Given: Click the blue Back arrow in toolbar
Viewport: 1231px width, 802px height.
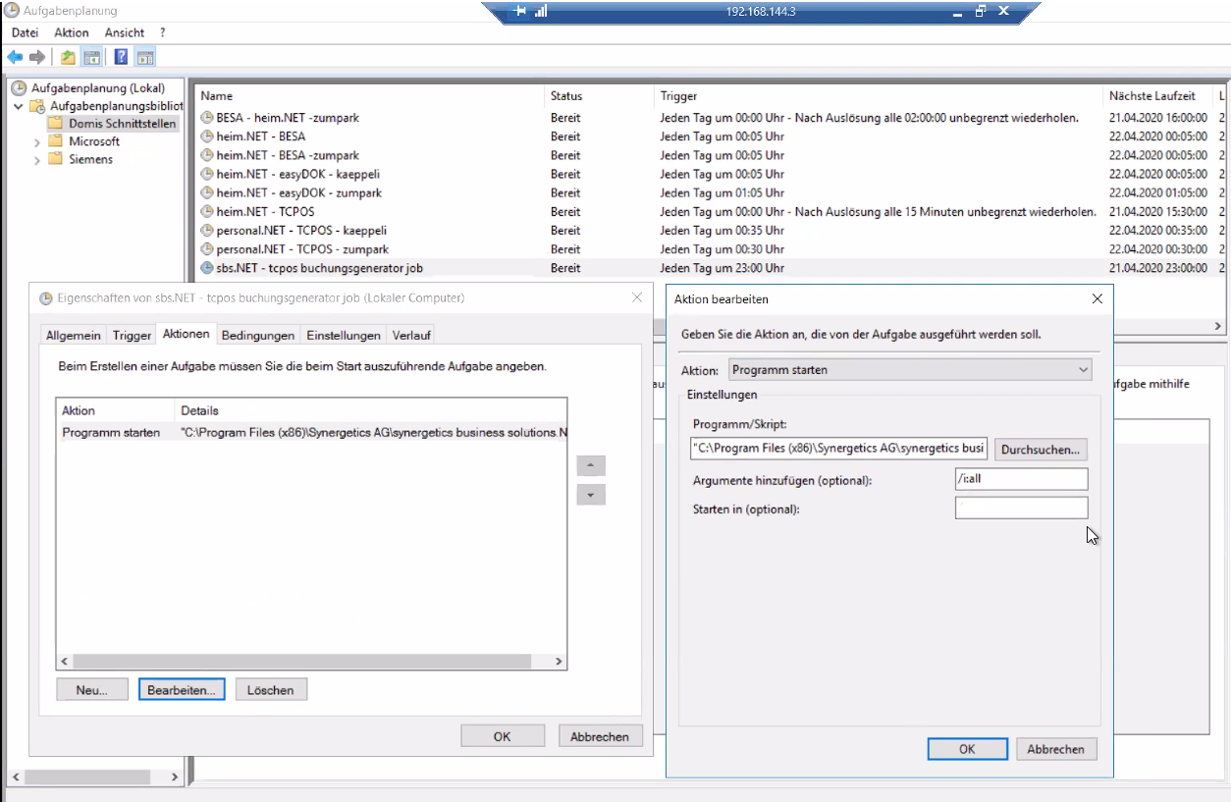Looking at the screenshot, I should click(x=14, y=57).
